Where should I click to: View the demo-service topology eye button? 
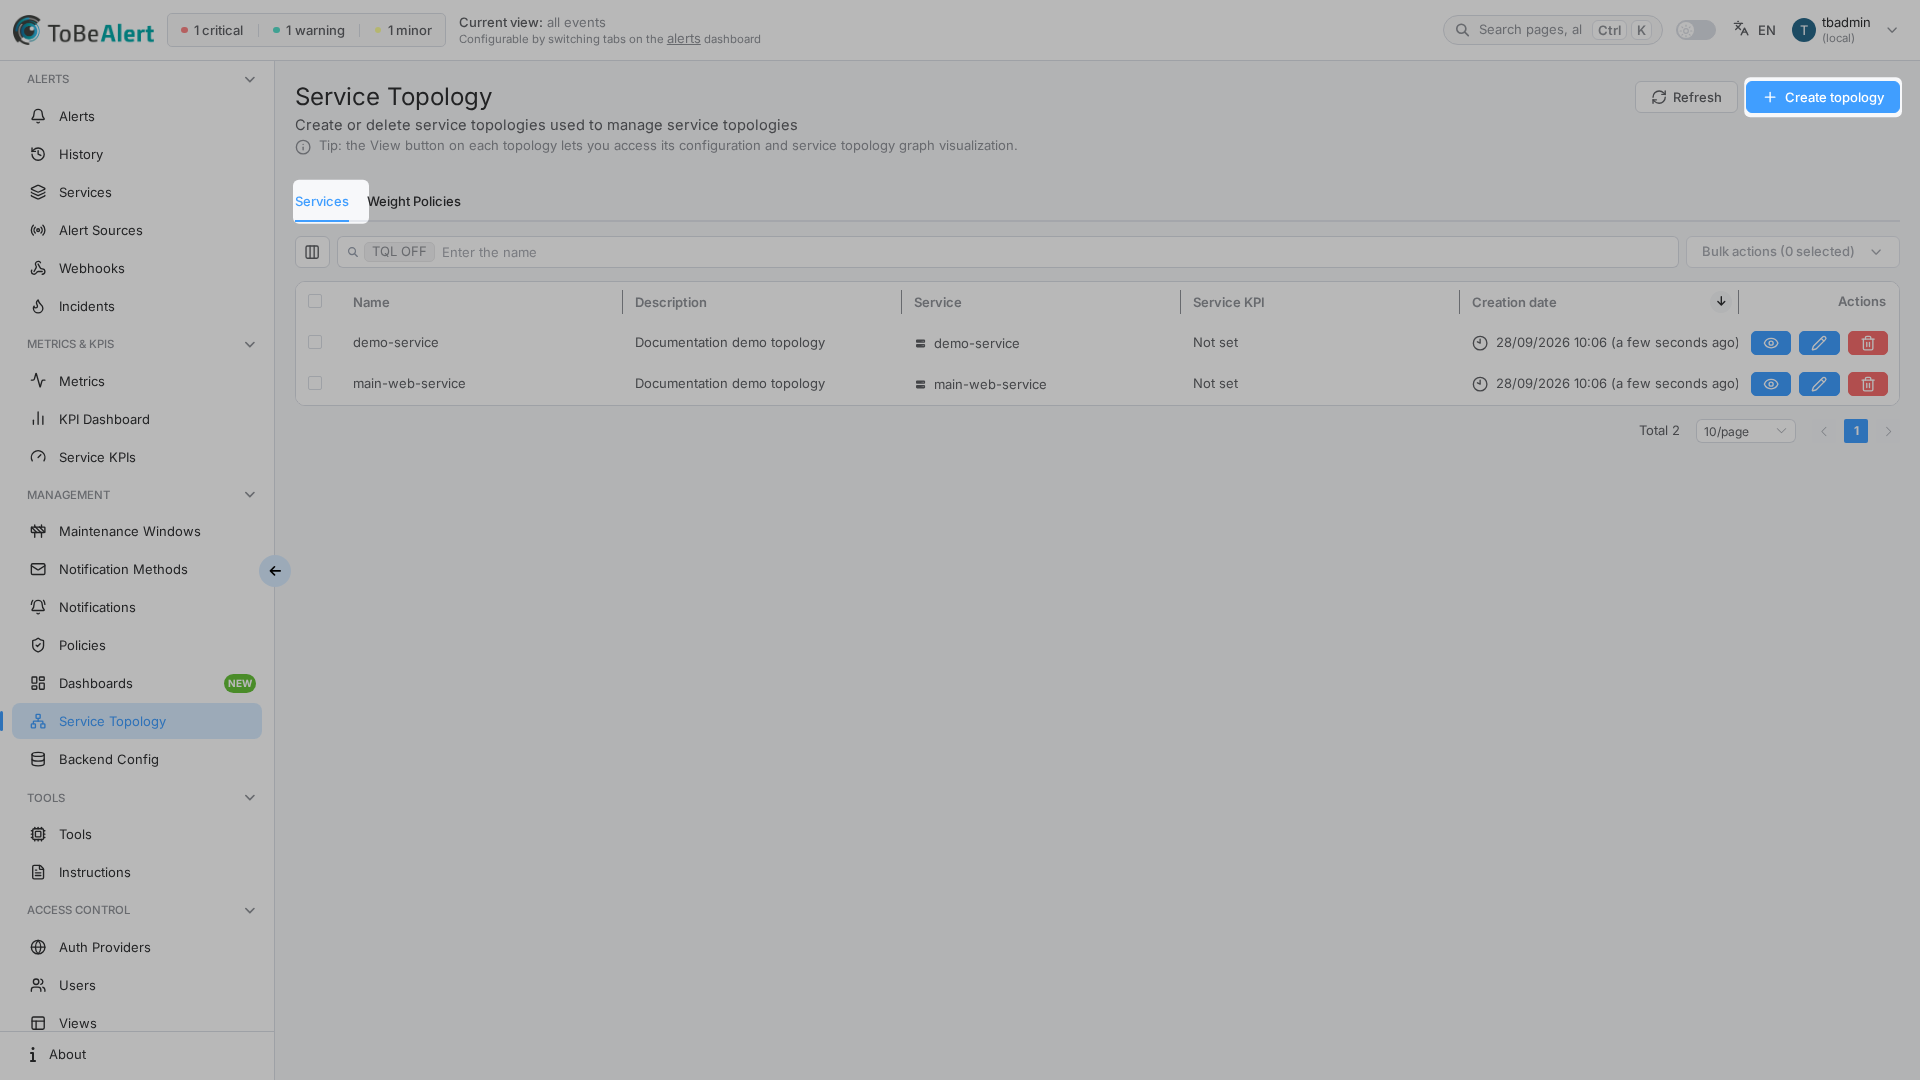pyautogui.click(x=1771, y=343)
